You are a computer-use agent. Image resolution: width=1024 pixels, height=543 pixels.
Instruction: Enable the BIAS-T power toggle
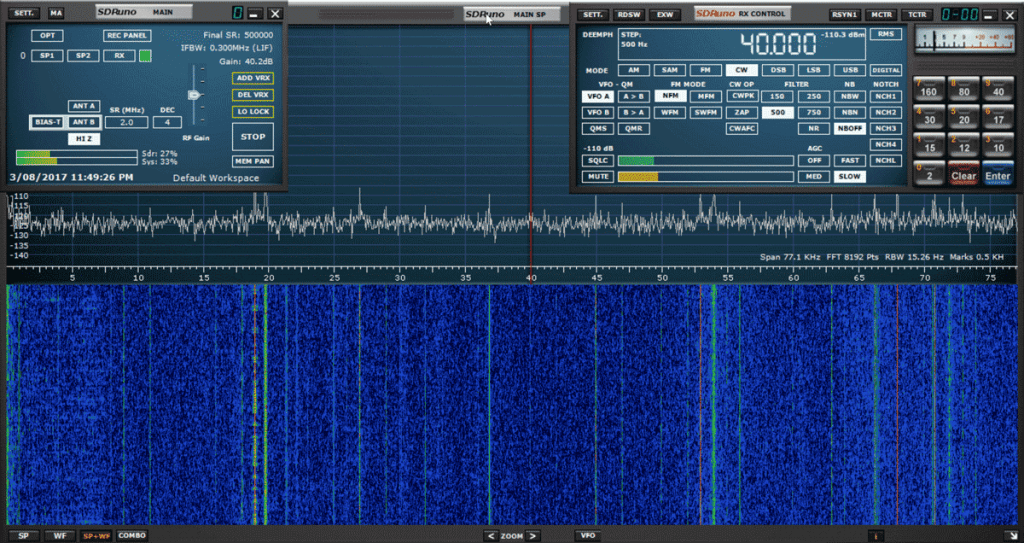(47, 122)
